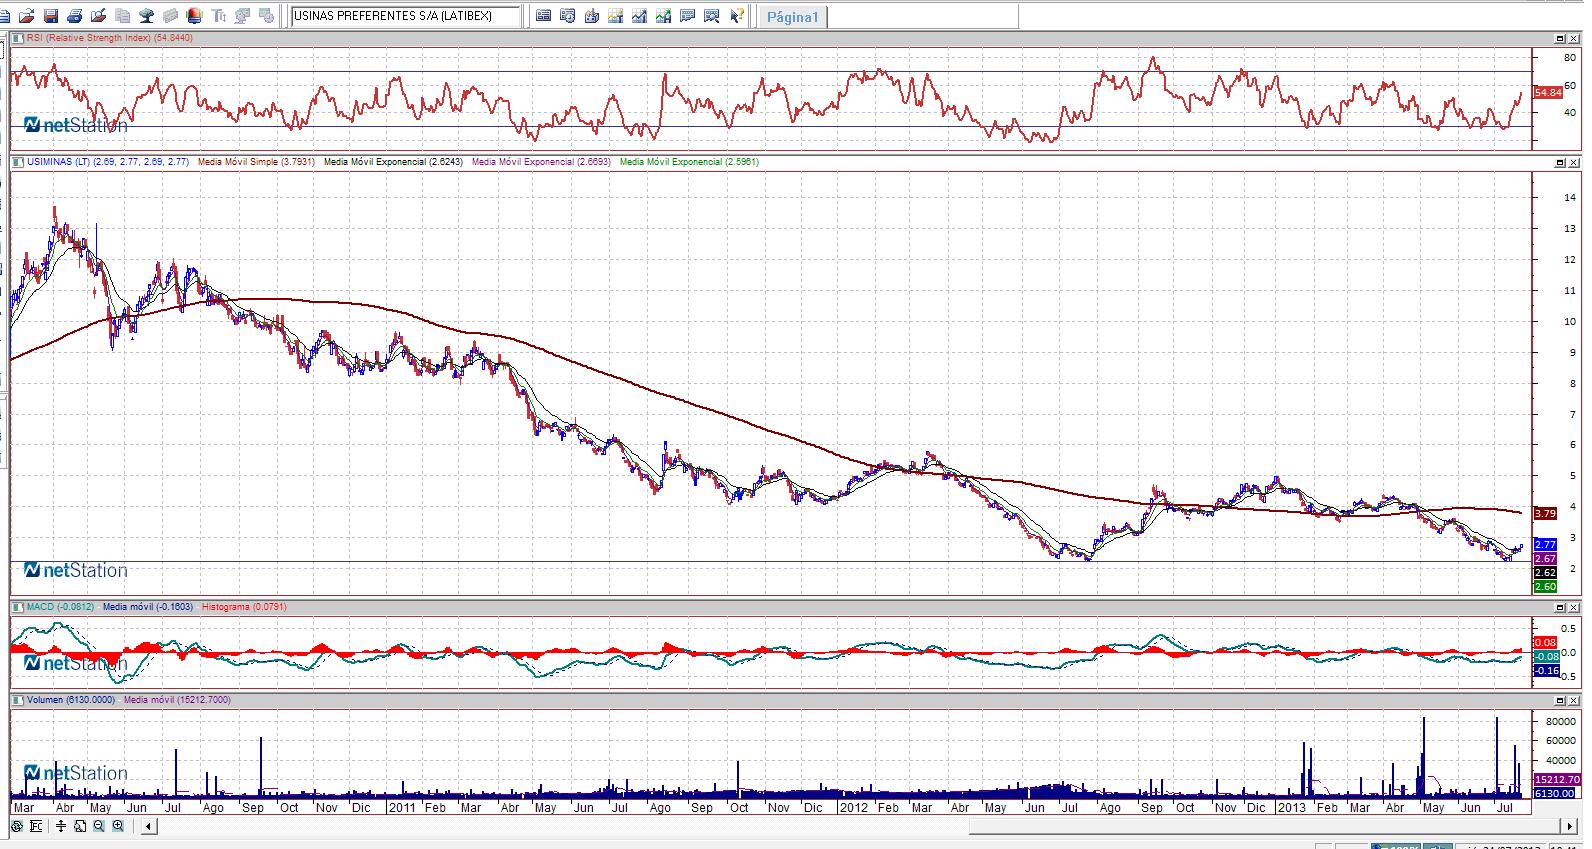This screenshot has height=849, width=1592.
Task: Click the red alarm light icon
Action: click(x=194, y=16)
